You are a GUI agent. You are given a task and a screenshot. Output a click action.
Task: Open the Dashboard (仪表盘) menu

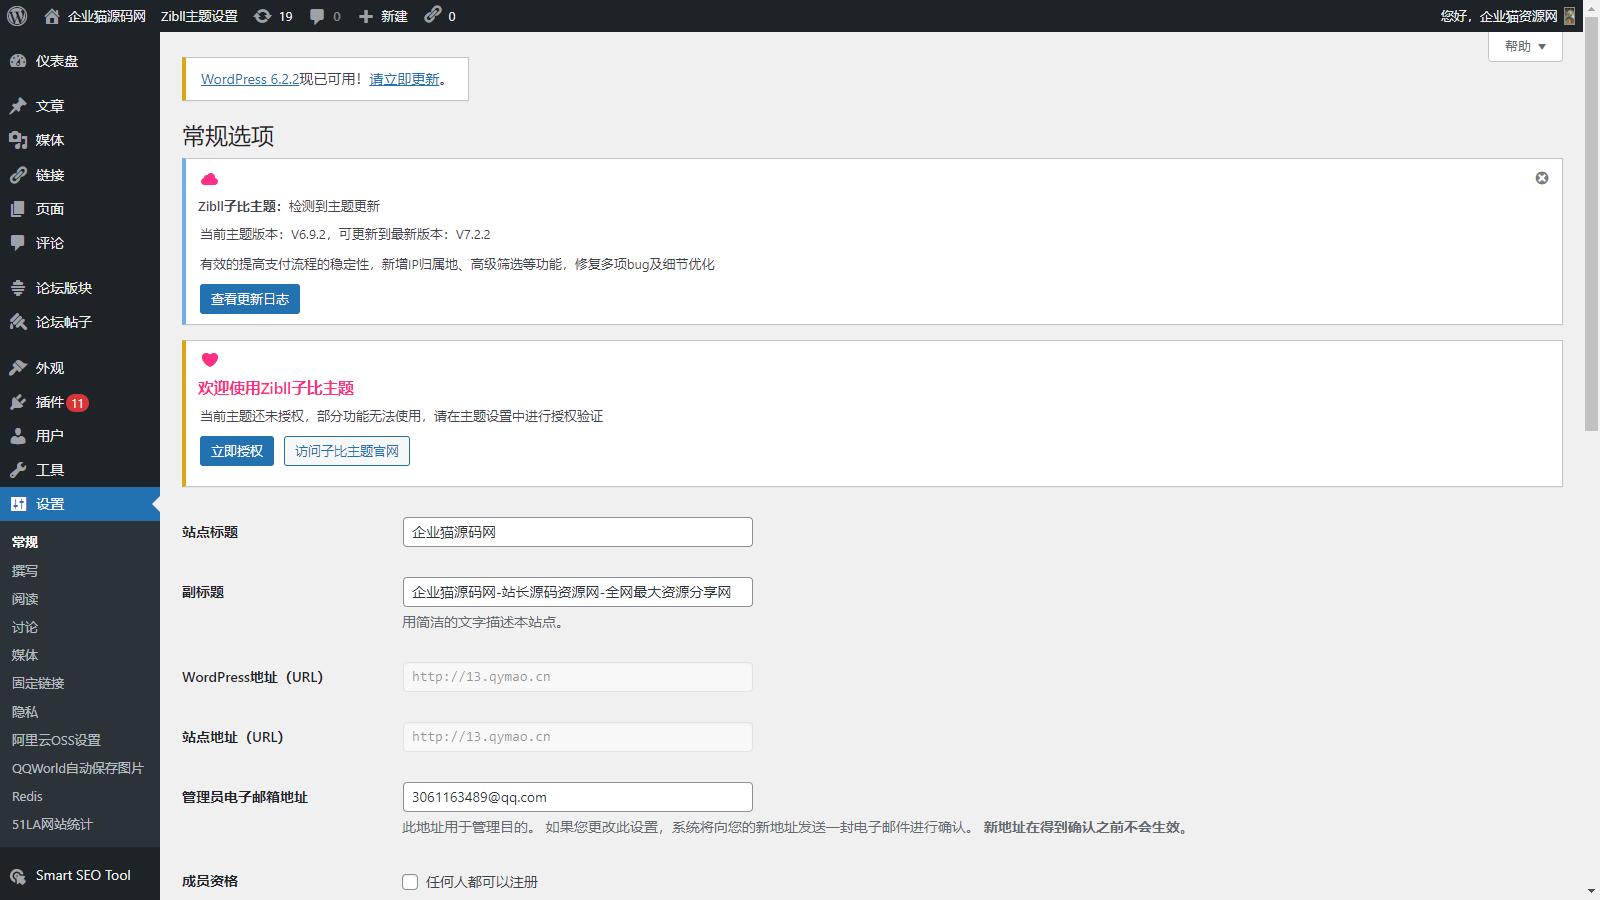tap(56, 61)
